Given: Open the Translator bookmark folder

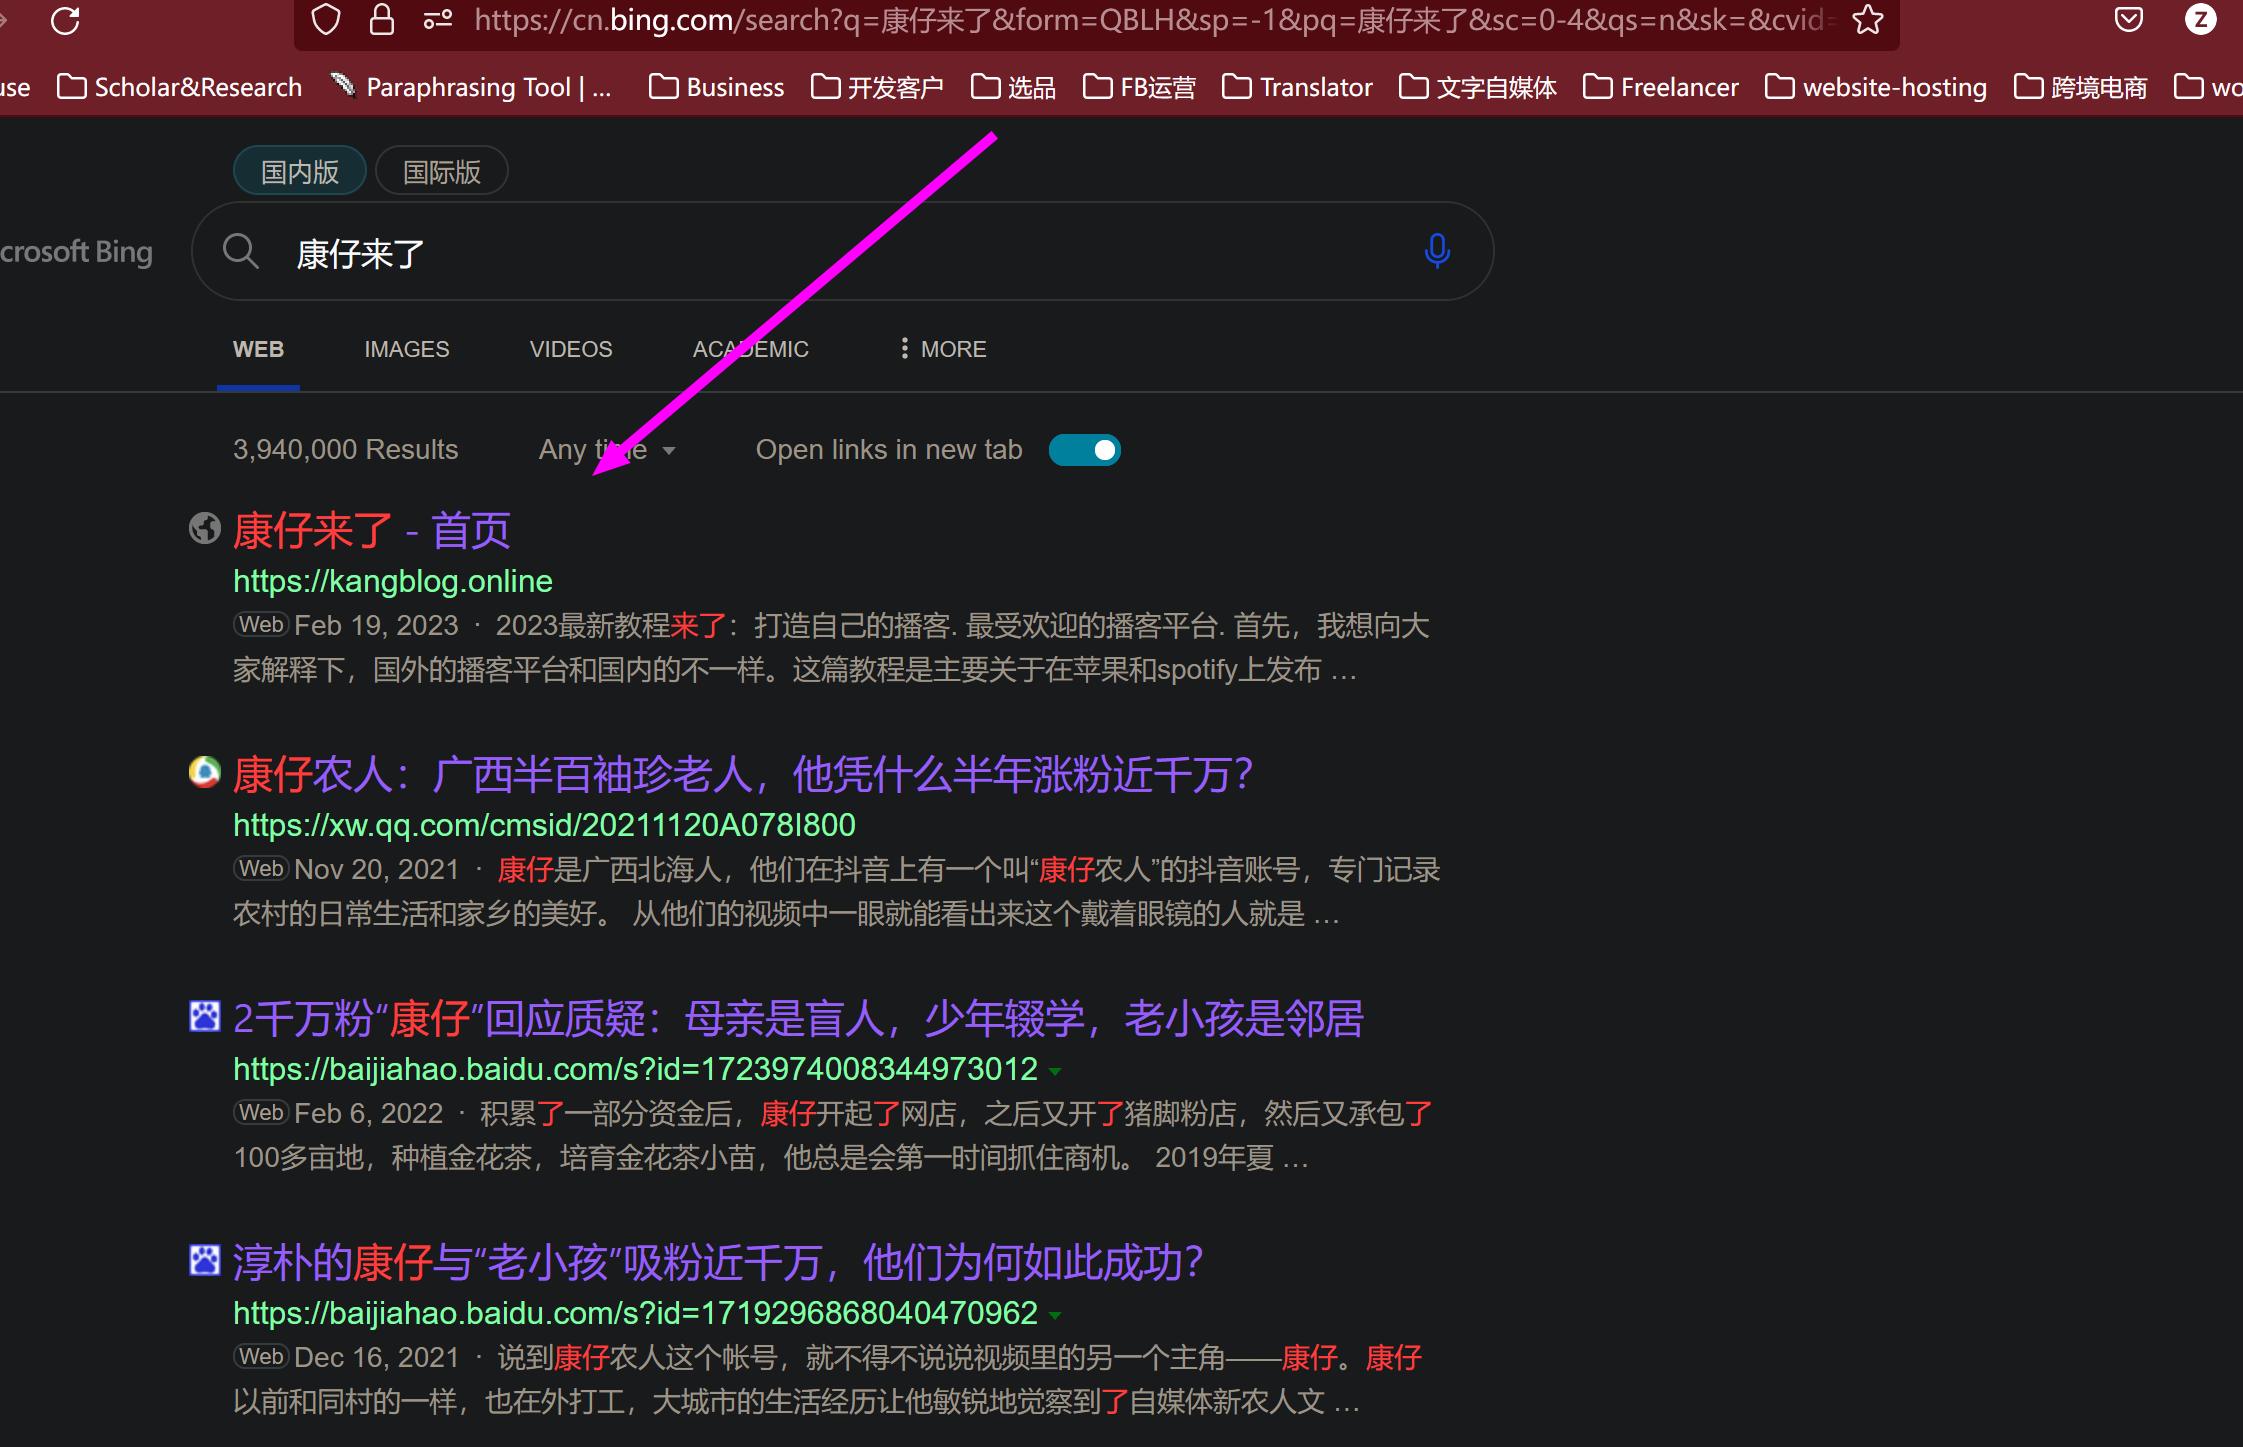Looking at the screenshot, I should 1297,88.
